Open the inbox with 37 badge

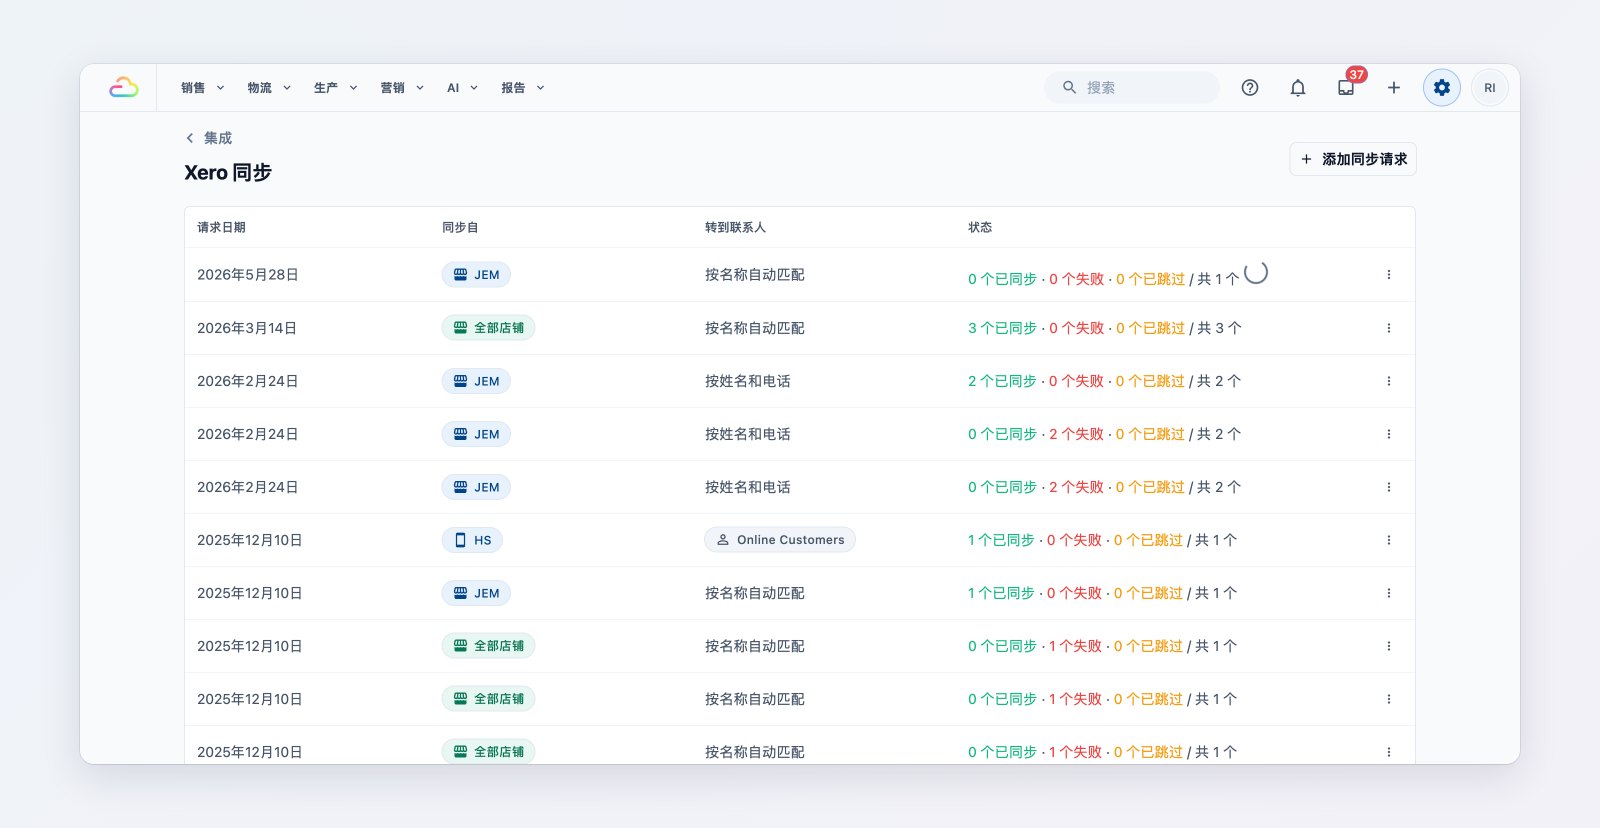(1346, 88)
